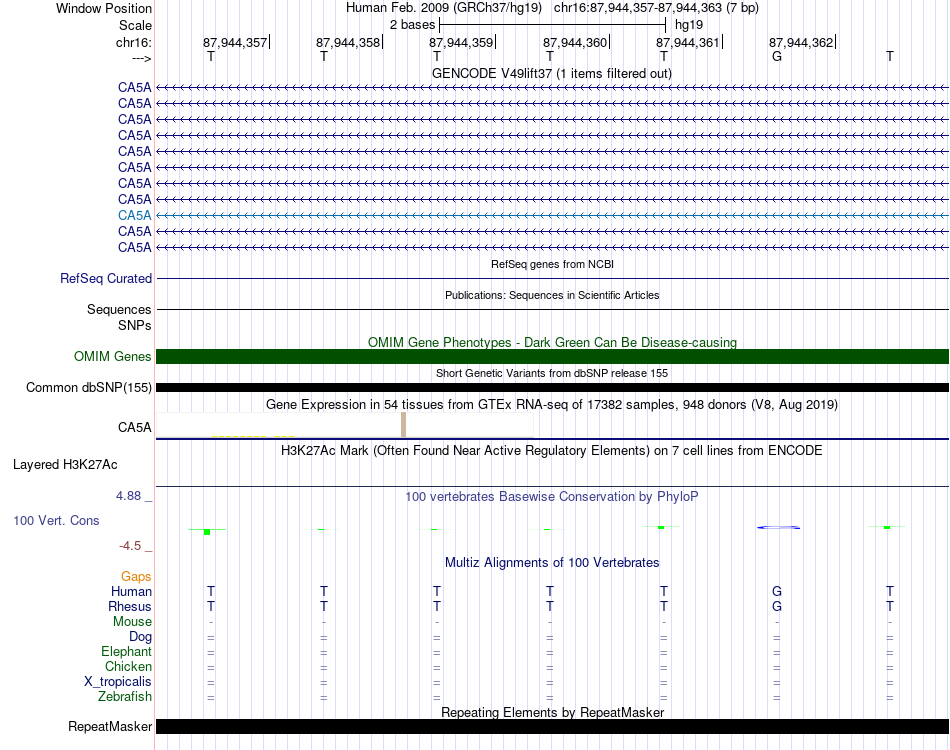Click the Window Position label
The height and width of the screenshot is (750, 950).
point(104,8)
